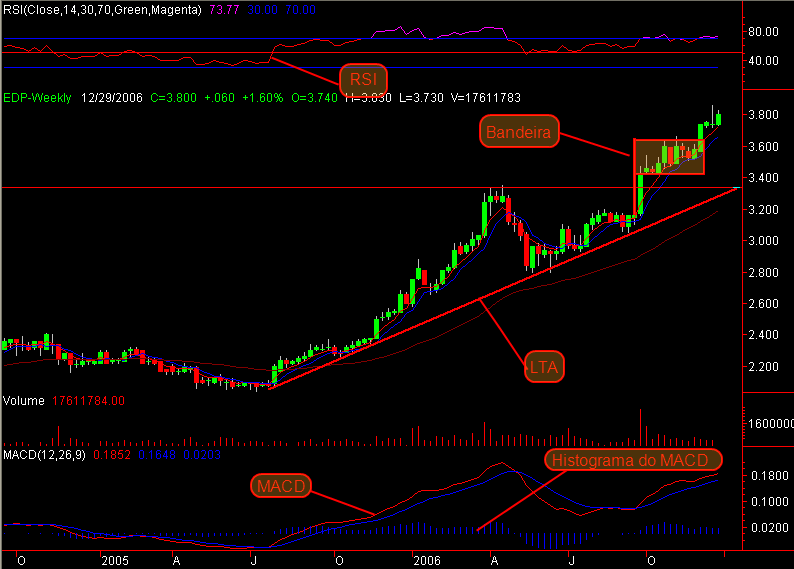Click the MACD histogram value 0.0203

click(x=202, y=455)
